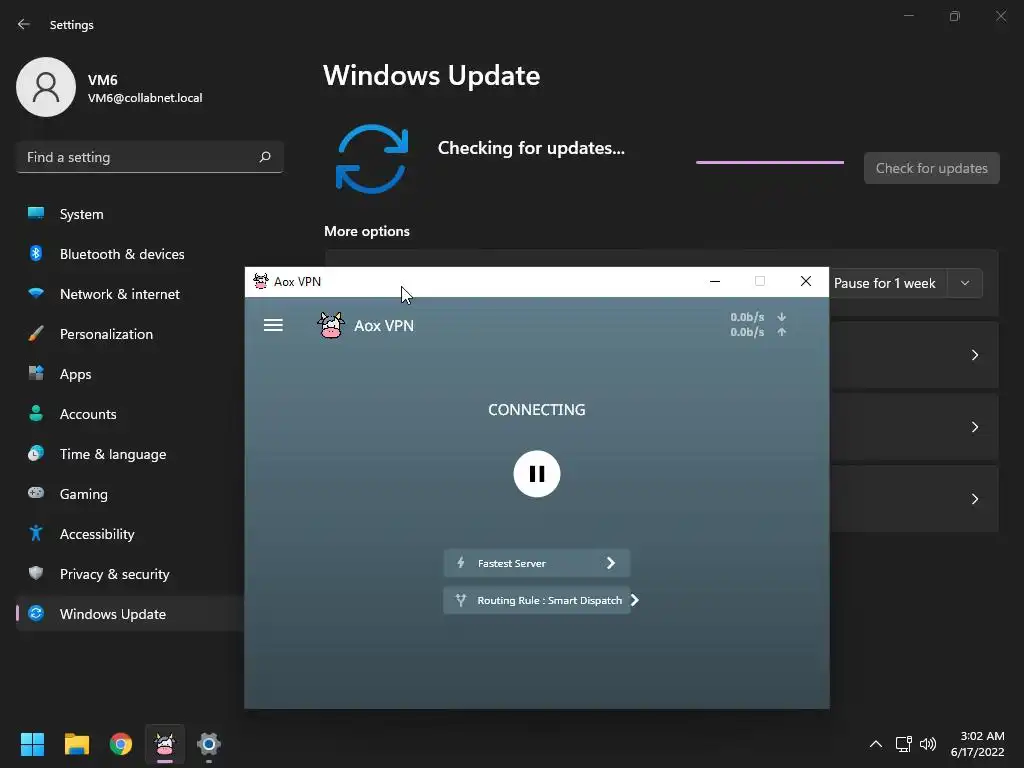Viewport: 1024px width, 768px height.
Task: Click the upload speed arrow icon
Action: (782, 332)
